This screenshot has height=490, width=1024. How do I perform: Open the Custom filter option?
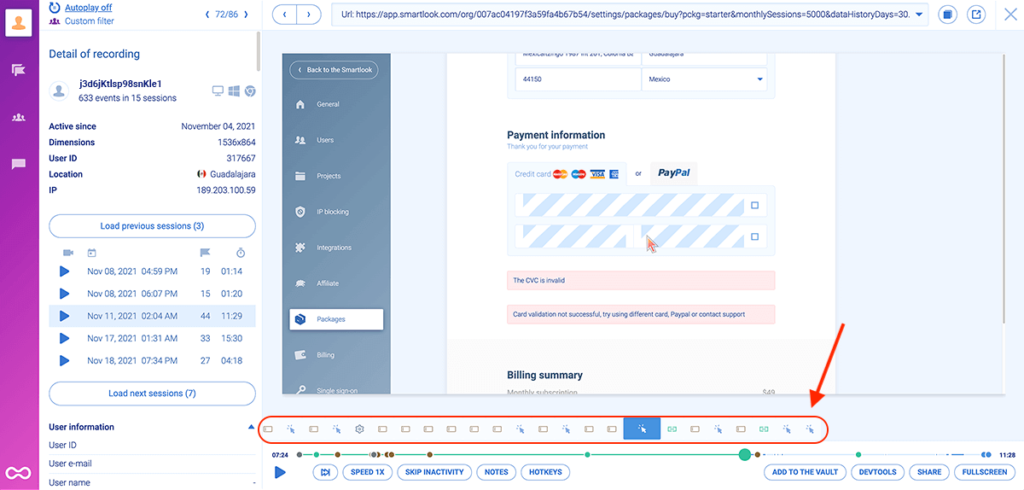click(89, 21)
